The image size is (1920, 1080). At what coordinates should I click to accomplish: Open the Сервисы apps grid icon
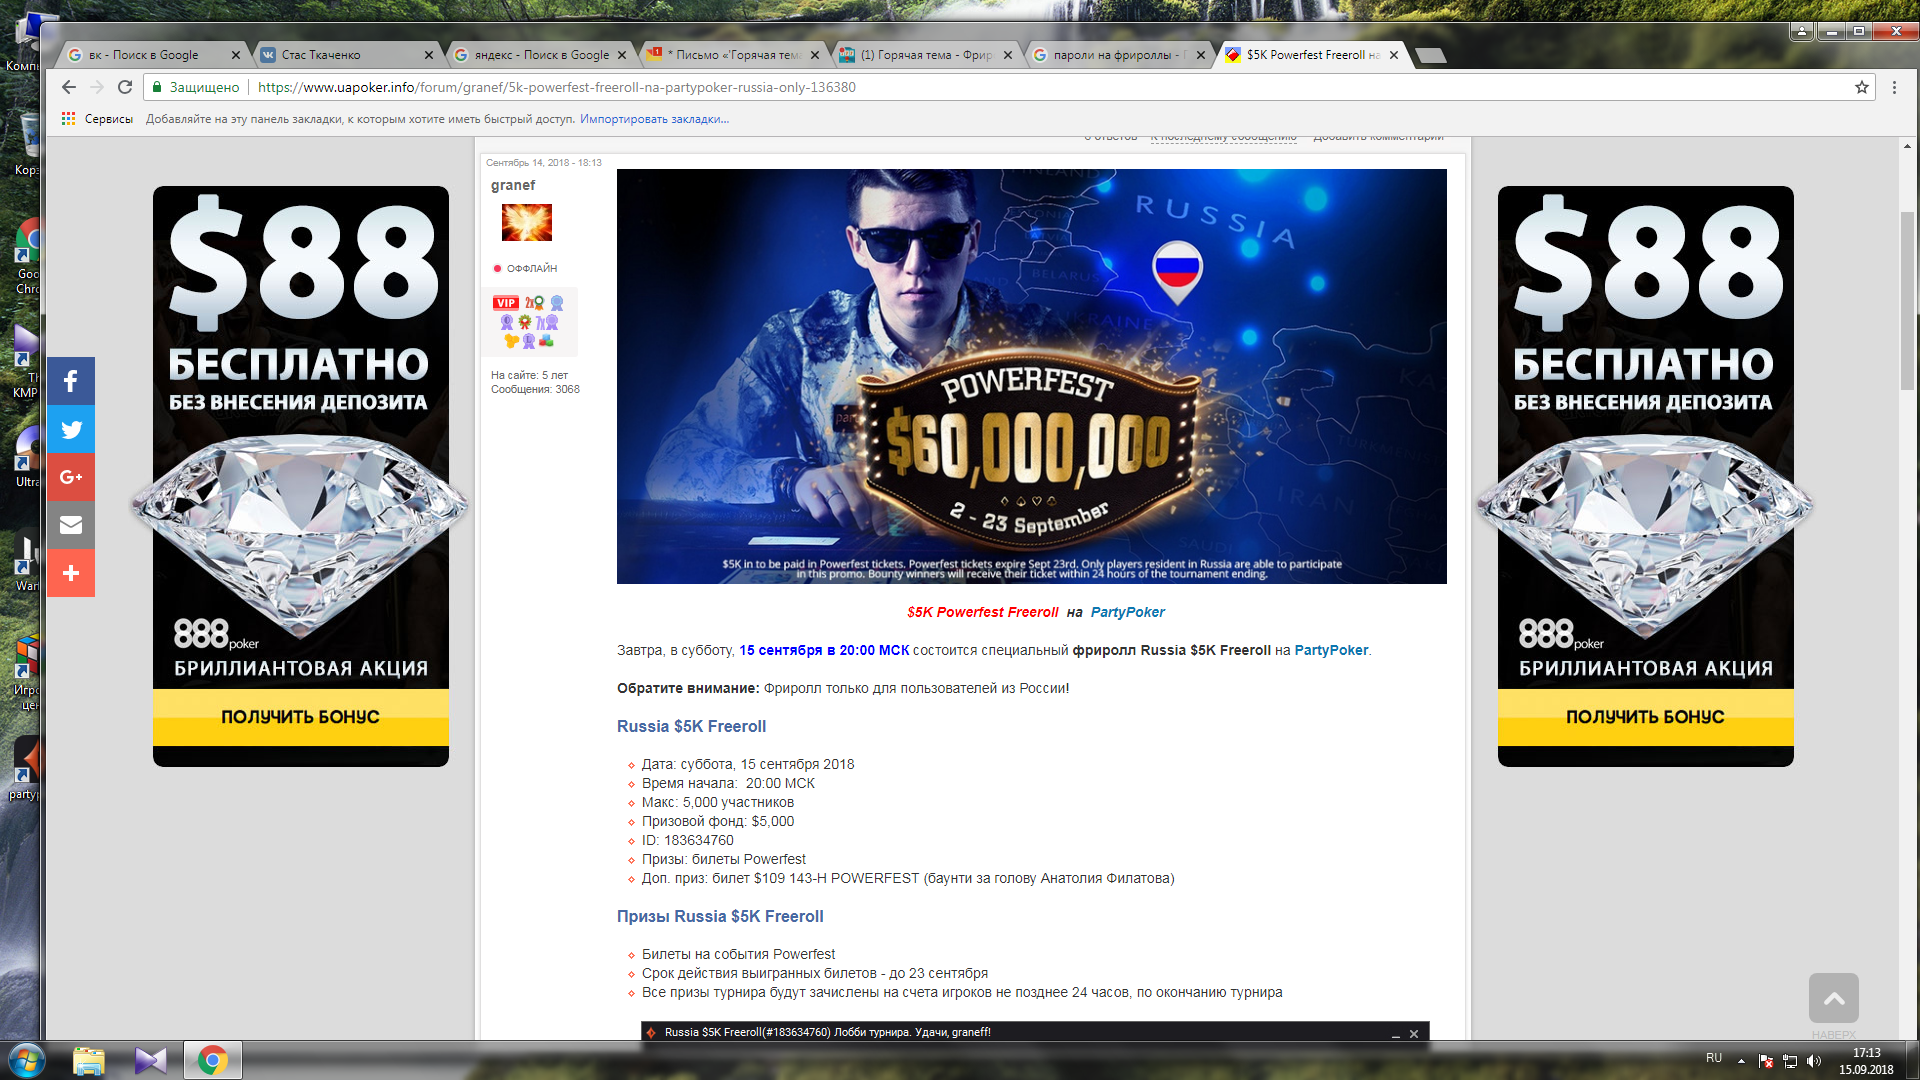[68, 119]
